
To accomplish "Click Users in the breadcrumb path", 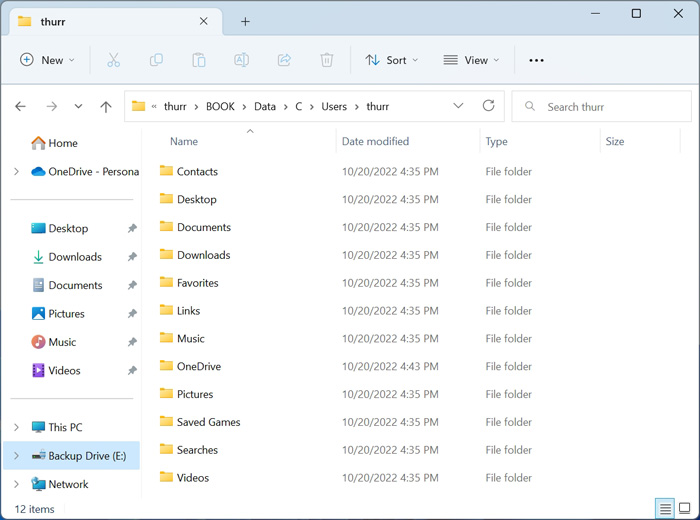I will pyautogui.click(x=334, y=106).
